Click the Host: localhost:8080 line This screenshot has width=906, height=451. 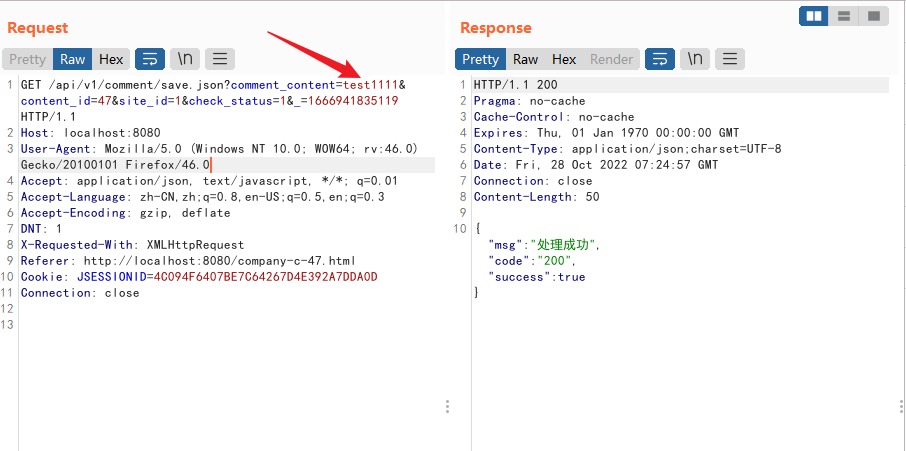click(x=91, y=133)
